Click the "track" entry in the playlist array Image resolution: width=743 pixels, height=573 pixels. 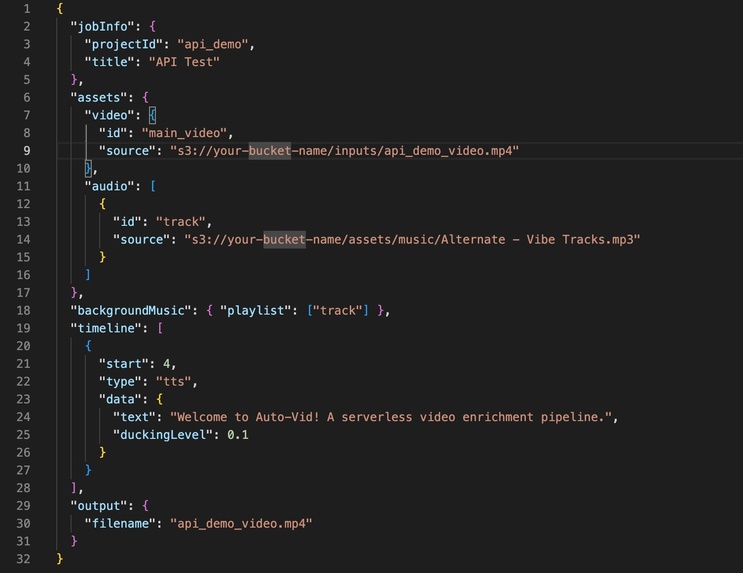click(x=337, y=310)
